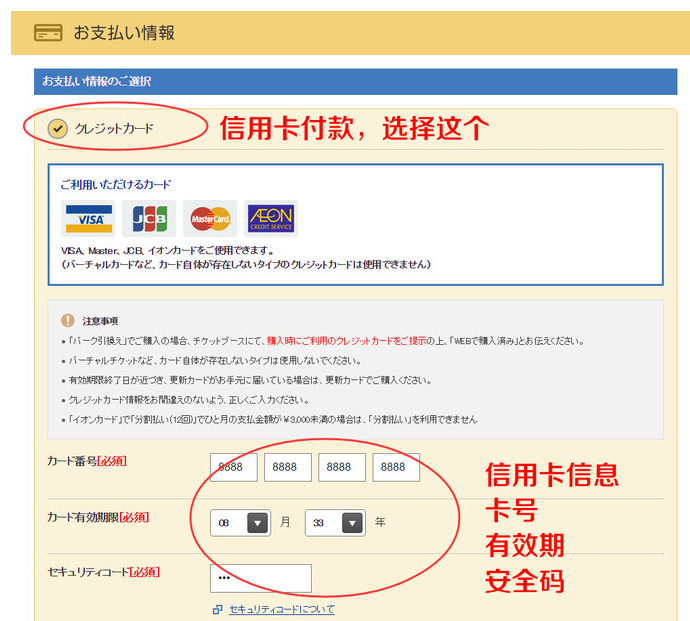The image size is (690, 621).
Task: Click the external link icon beside セキュリティコードについて
Action: (217, 610)
